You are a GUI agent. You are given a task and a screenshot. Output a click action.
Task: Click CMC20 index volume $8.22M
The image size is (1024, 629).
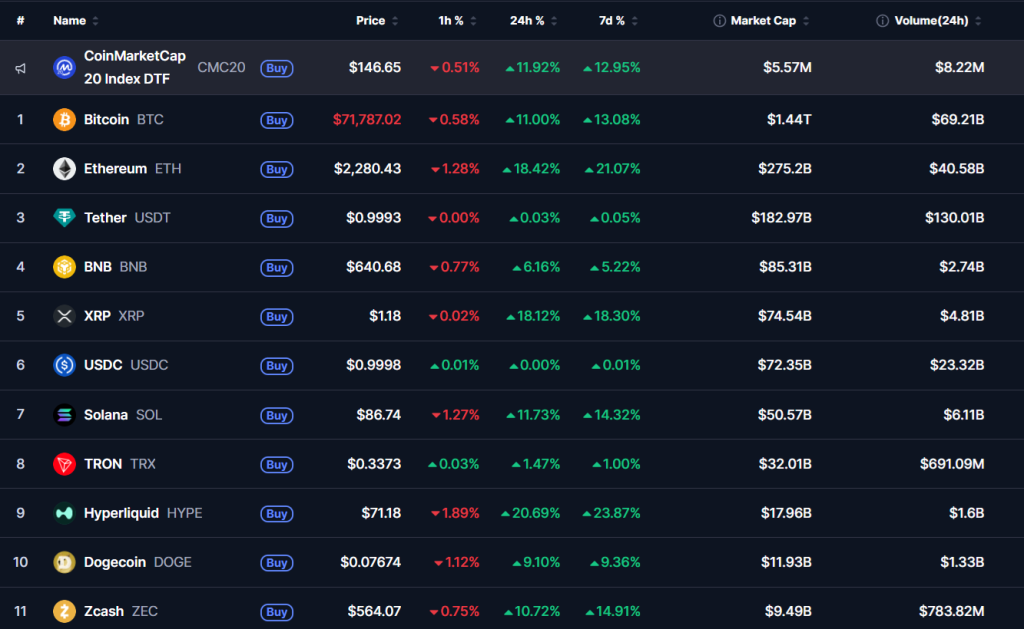959,67
